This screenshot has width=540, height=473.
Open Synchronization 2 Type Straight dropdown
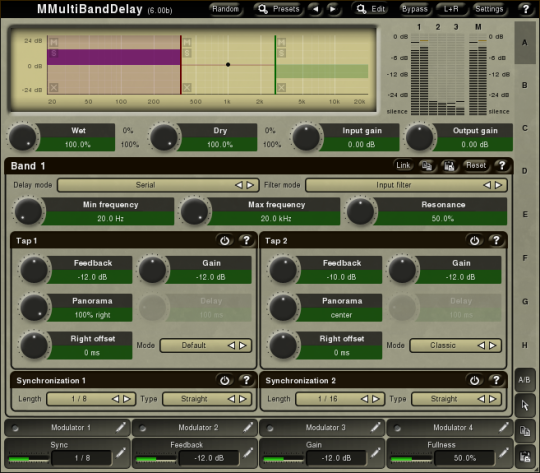[x=456, y=399]
